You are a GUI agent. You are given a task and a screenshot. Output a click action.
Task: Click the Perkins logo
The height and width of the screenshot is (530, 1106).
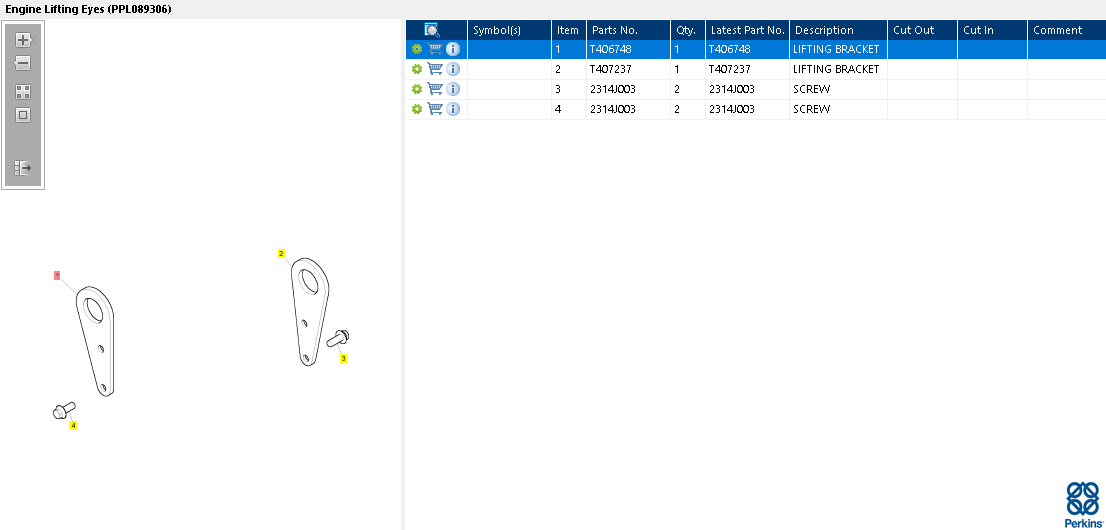click(1082, 505)
